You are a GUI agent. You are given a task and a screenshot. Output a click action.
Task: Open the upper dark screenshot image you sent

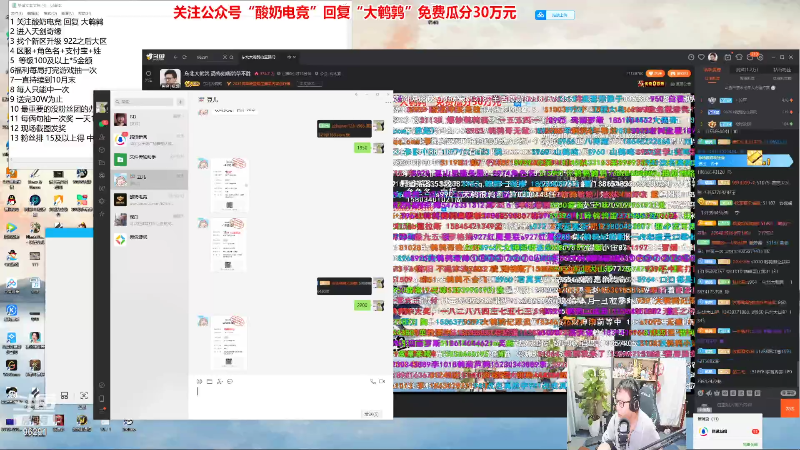tap(344, 129)
